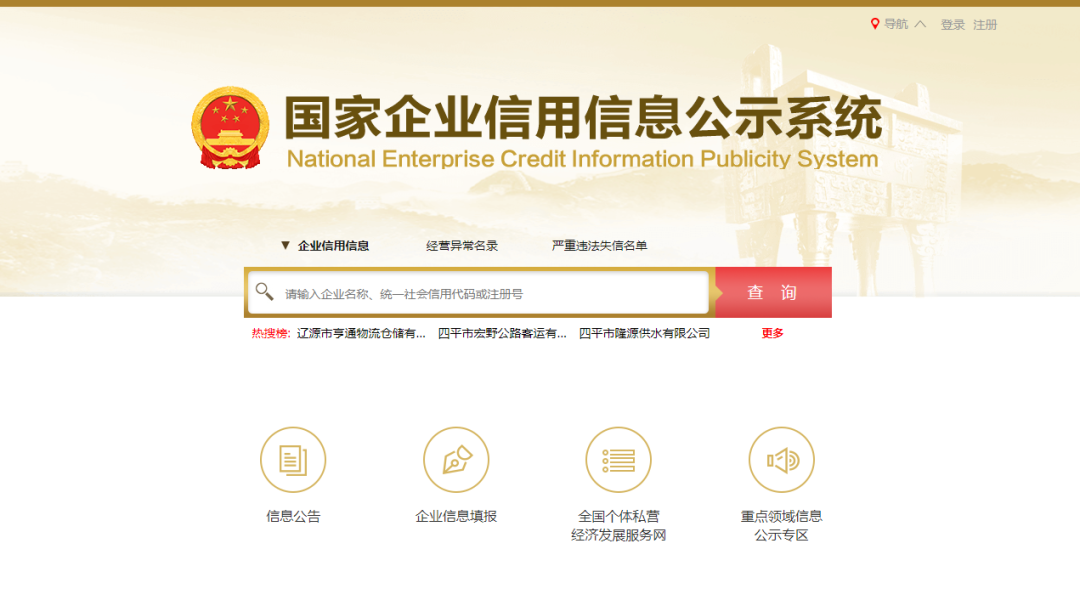Open the 注册 register link
1080x600 pixels.
(985, 25)
